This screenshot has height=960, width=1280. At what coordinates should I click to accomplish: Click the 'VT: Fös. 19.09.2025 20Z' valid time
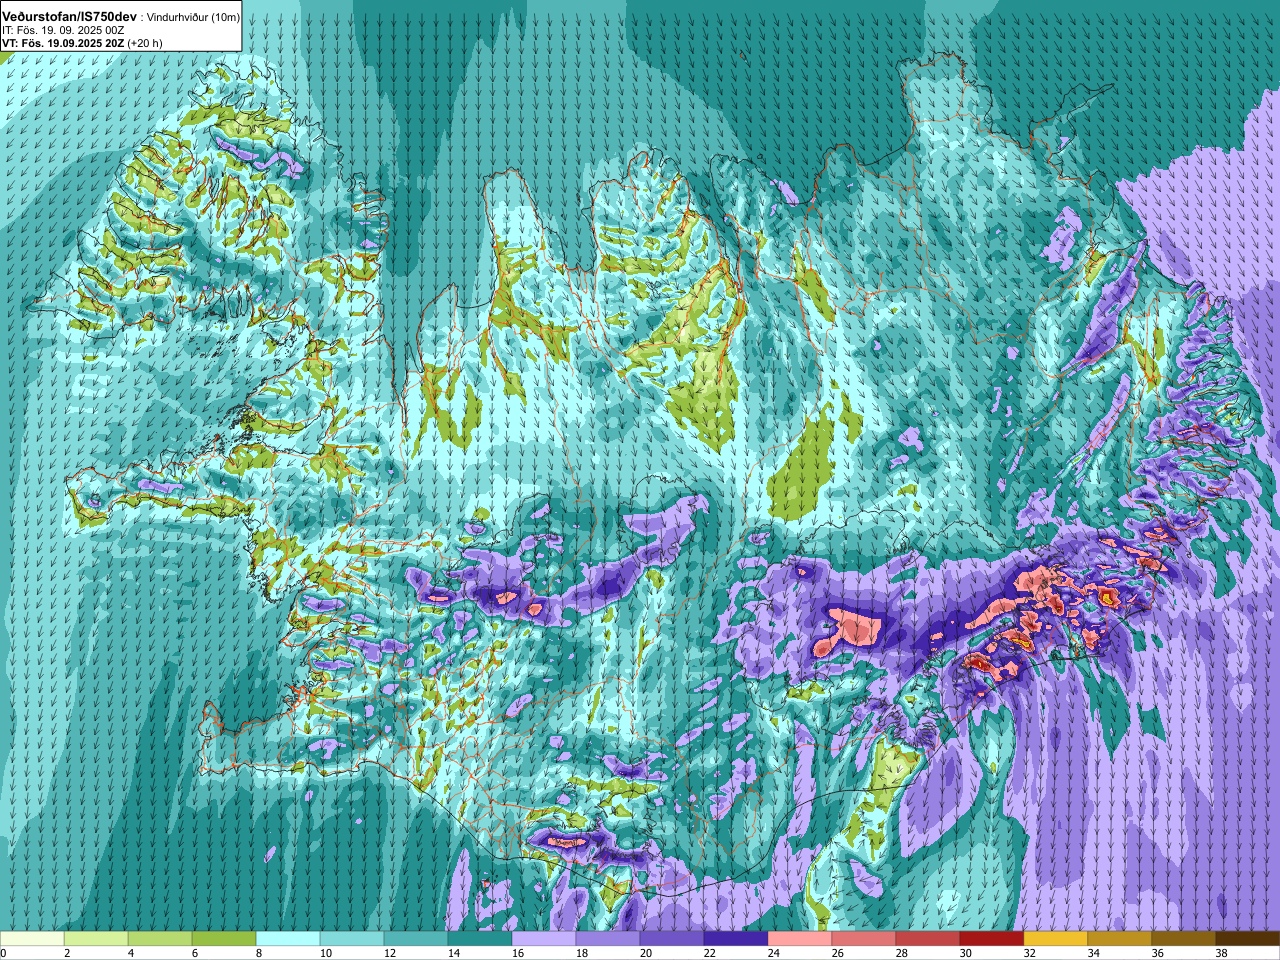62,43
